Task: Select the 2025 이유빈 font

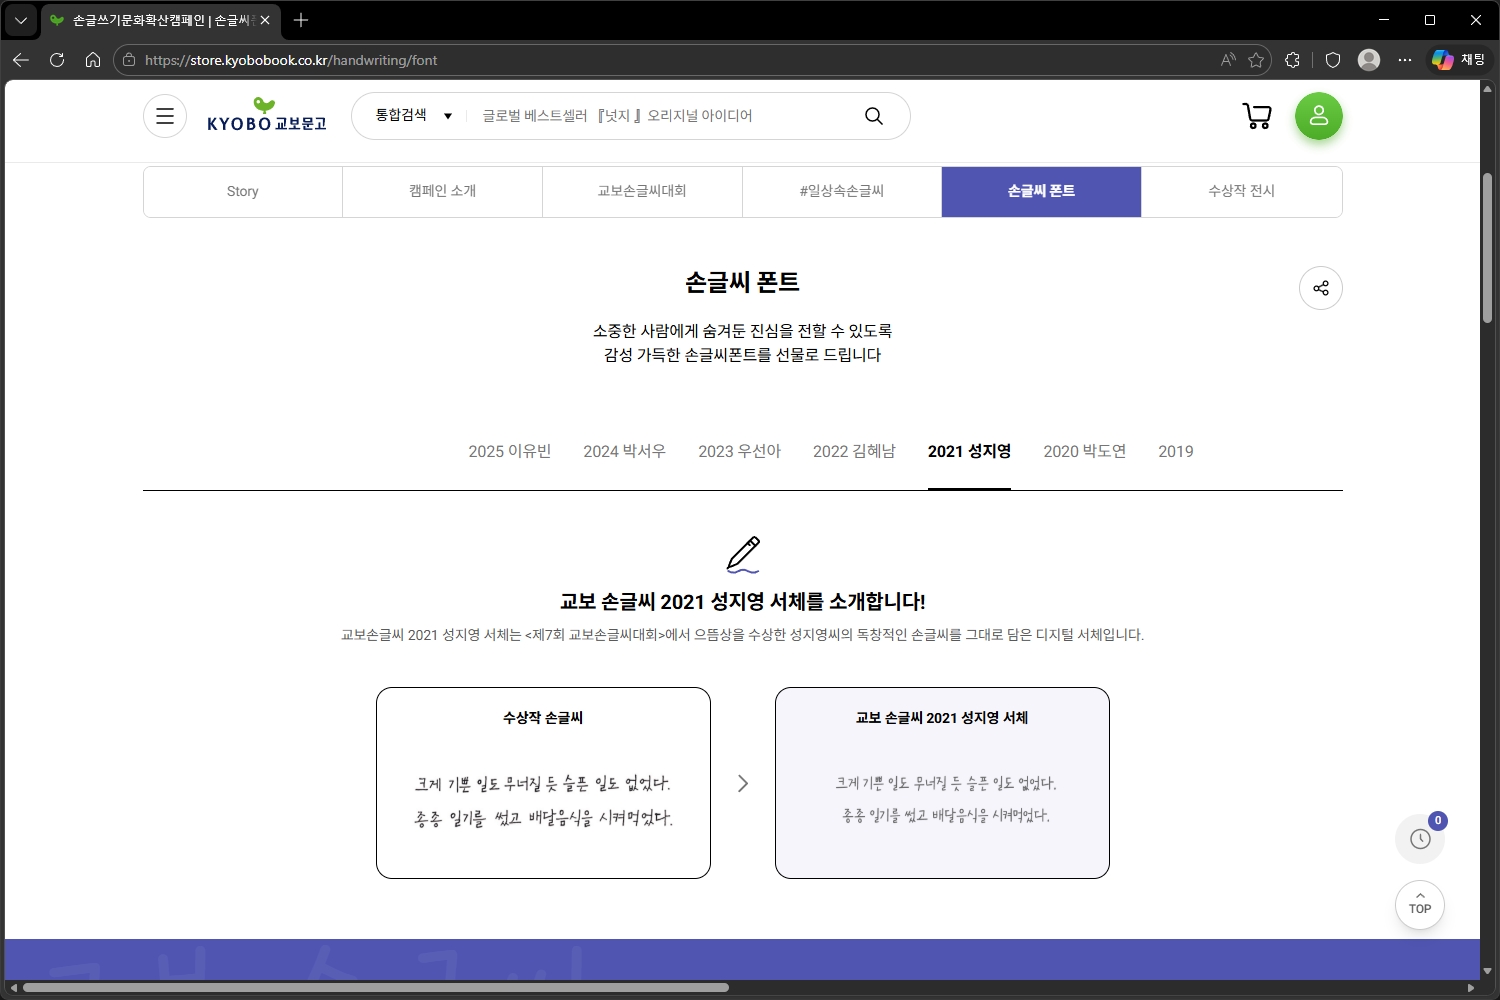Action: pyautogui.click(x=510, y=451)
